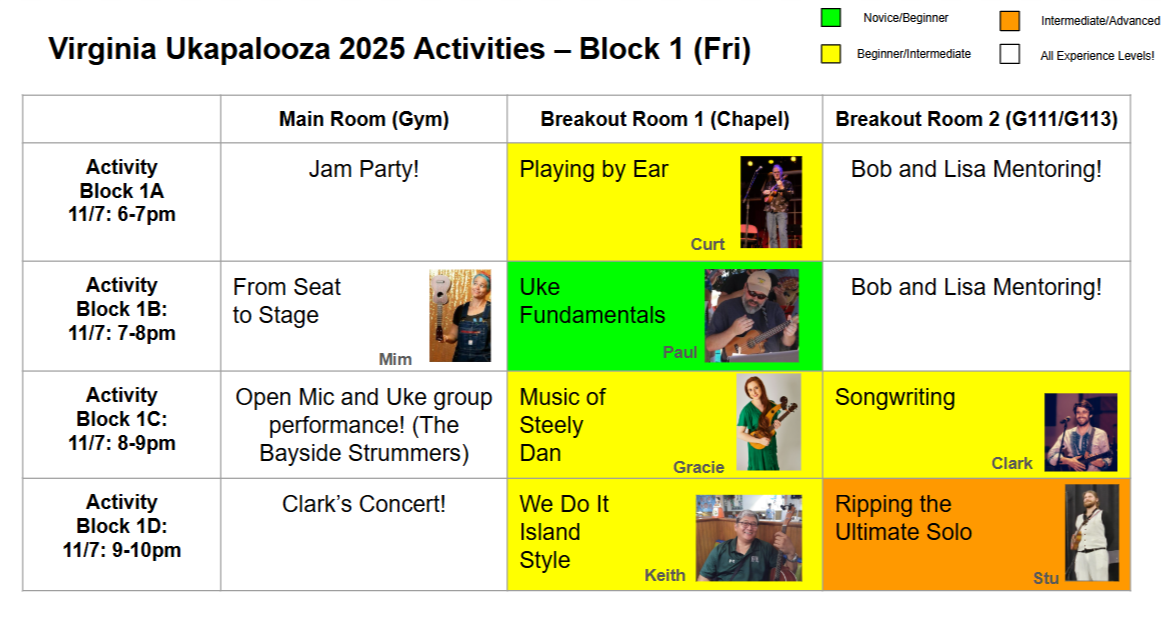Click Mim's photo holding a ukulele

point(460,316)
